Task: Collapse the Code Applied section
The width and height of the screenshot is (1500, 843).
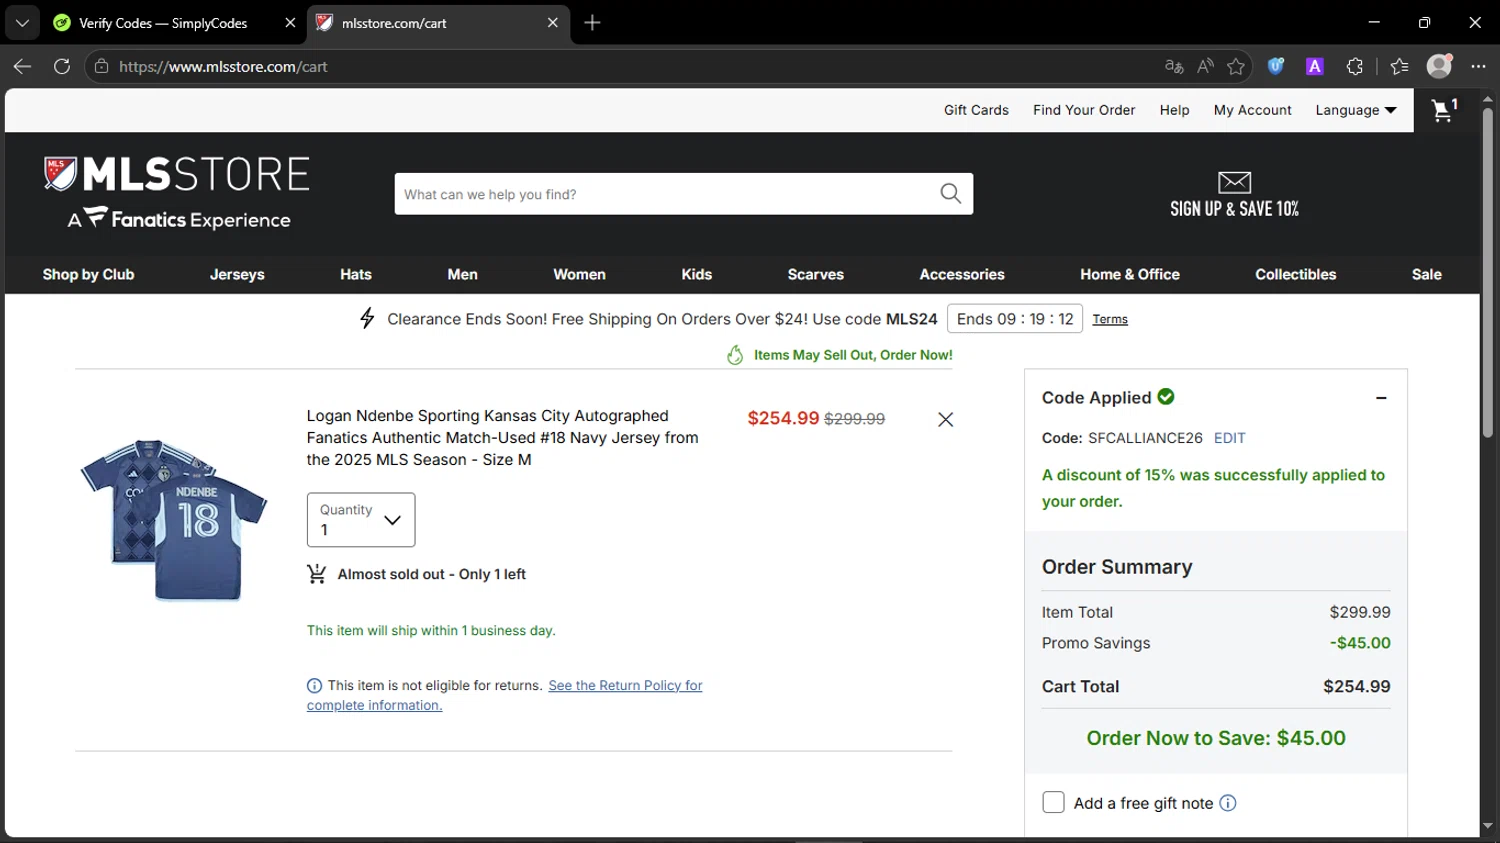Action: point(1381,398)
